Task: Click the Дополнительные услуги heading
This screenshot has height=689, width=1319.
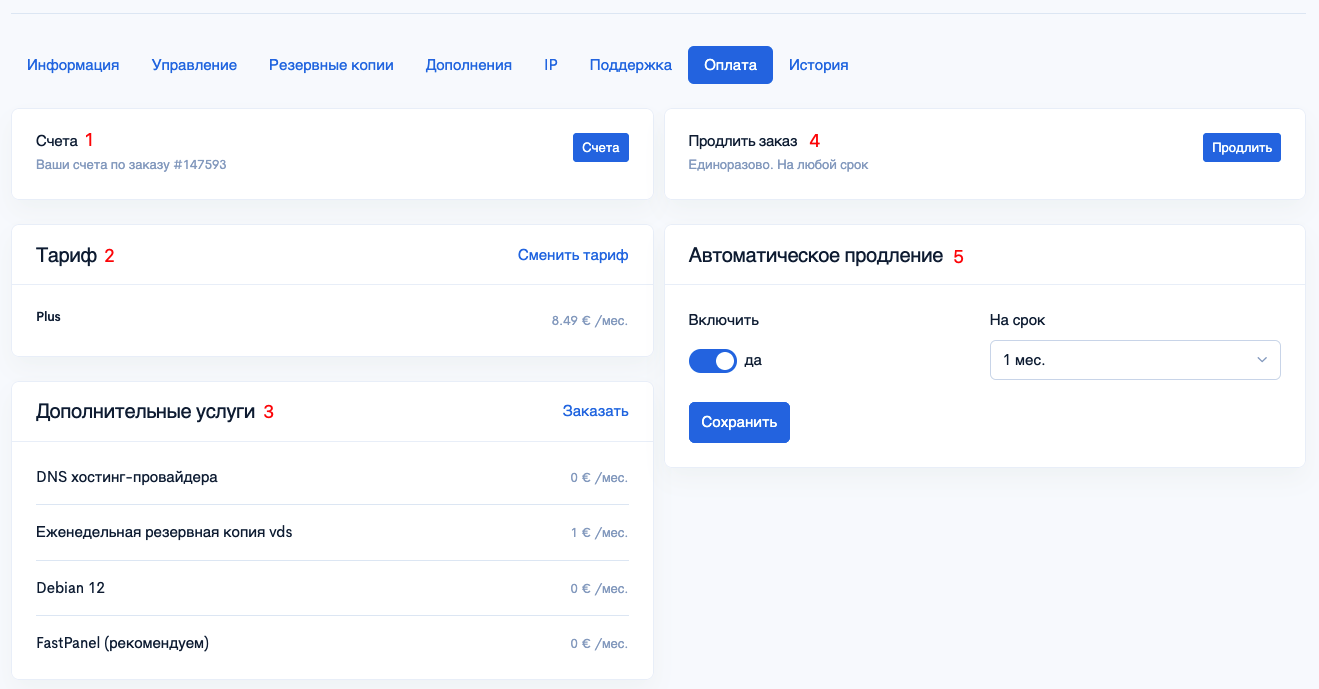Action: pyautogui.click(x=145, y=412)
